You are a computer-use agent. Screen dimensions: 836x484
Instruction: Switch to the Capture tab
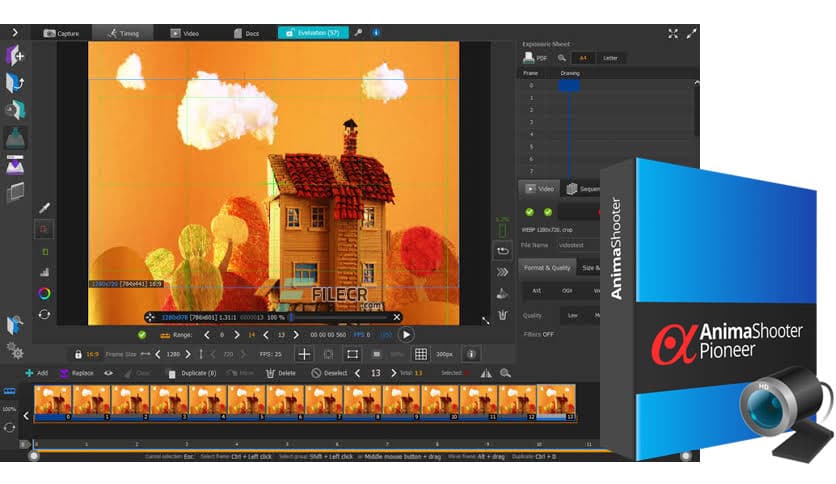[x=61, y=33]
